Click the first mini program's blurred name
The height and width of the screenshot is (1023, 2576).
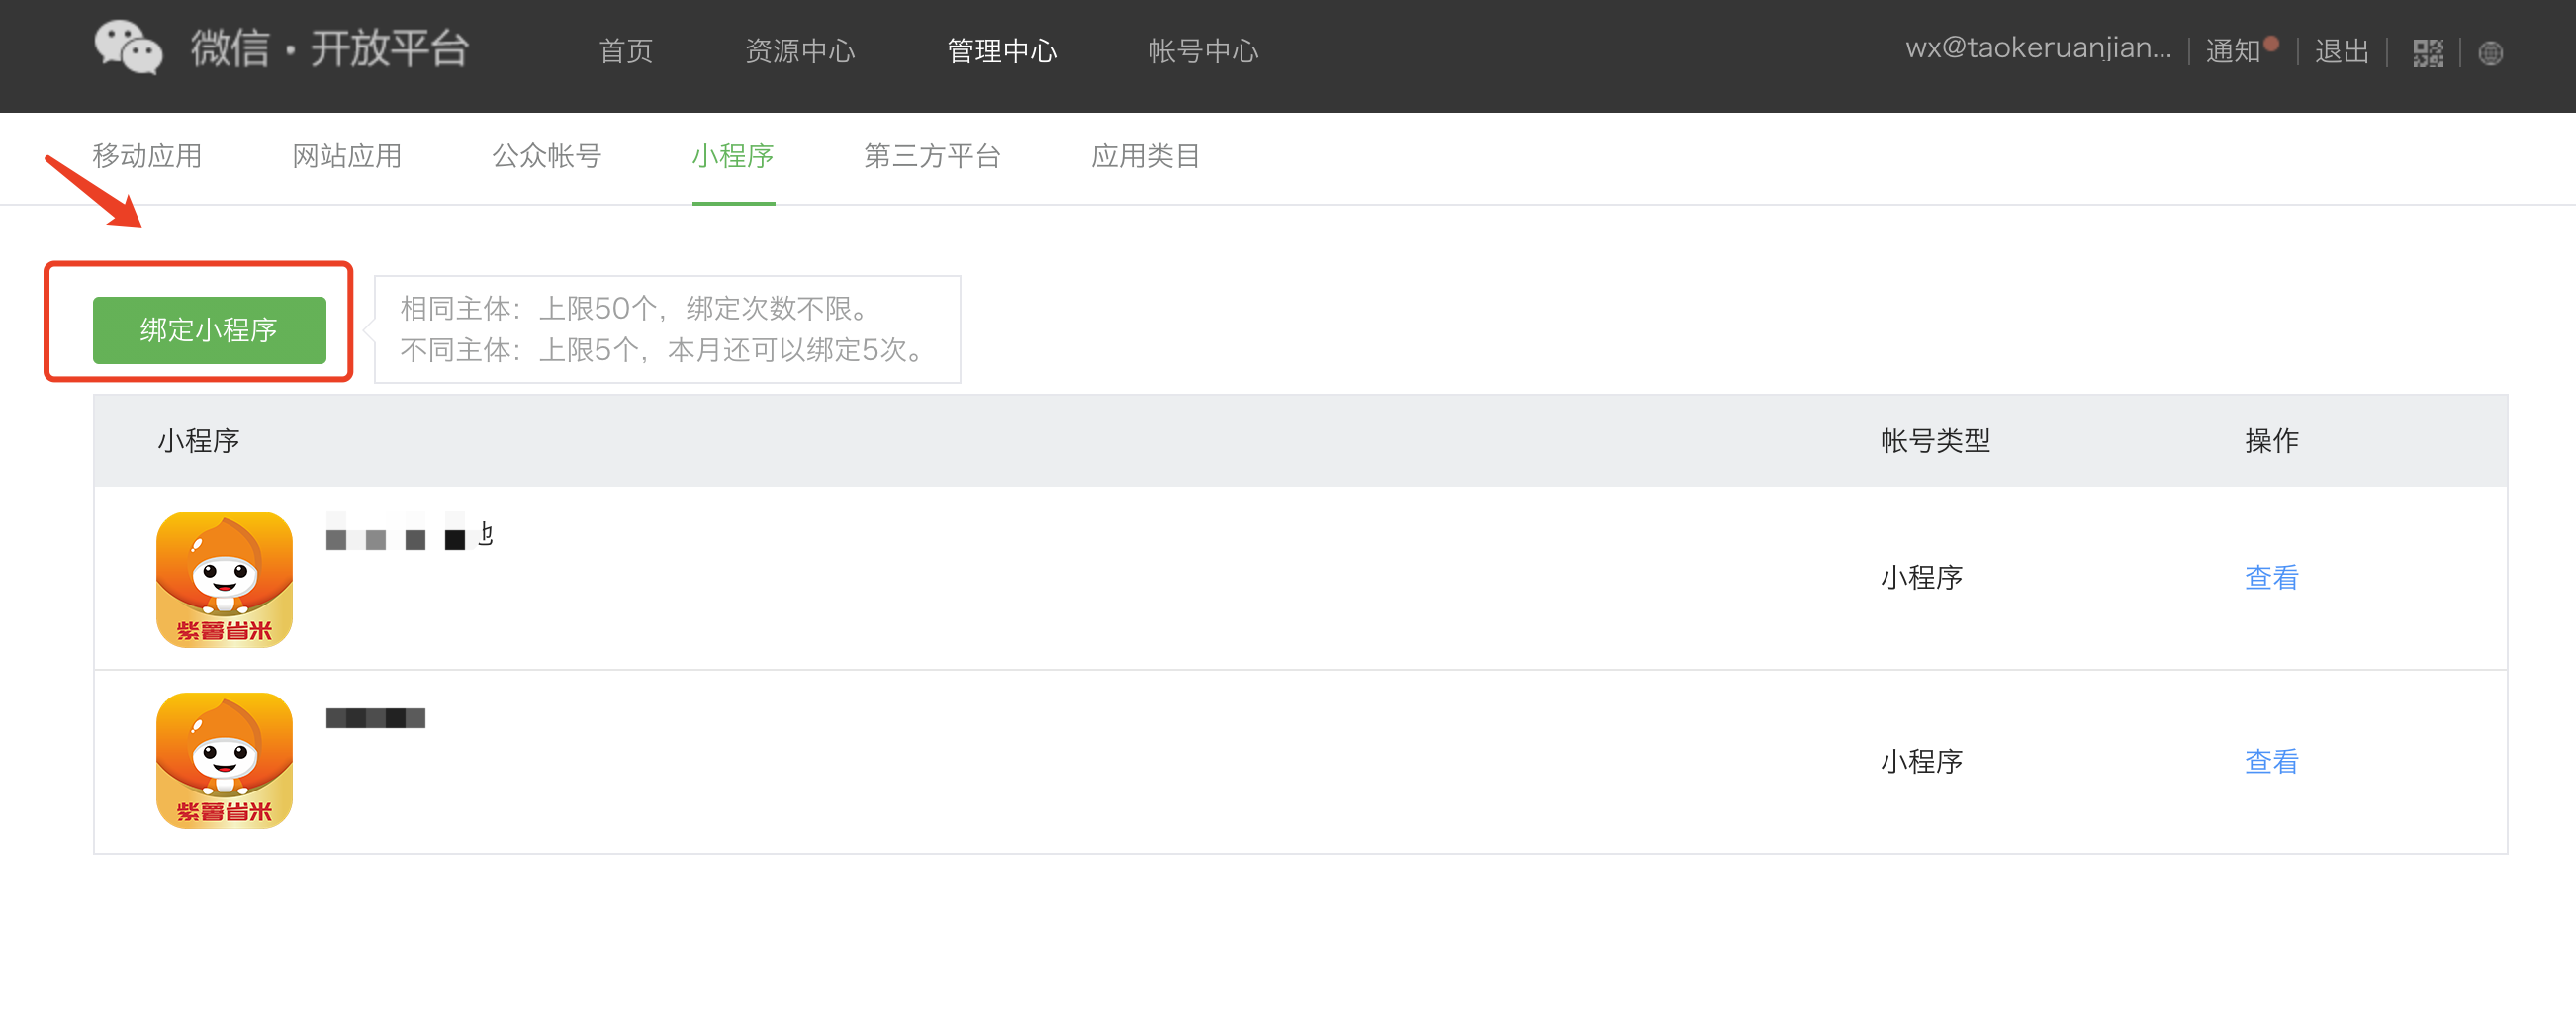[410, 533]
